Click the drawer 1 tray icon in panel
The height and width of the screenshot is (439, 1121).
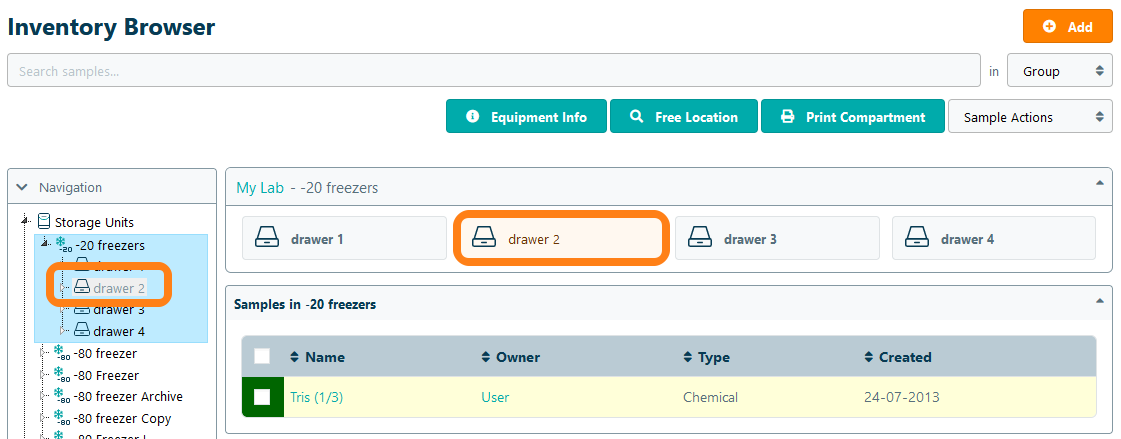click(x=268, y=239)
